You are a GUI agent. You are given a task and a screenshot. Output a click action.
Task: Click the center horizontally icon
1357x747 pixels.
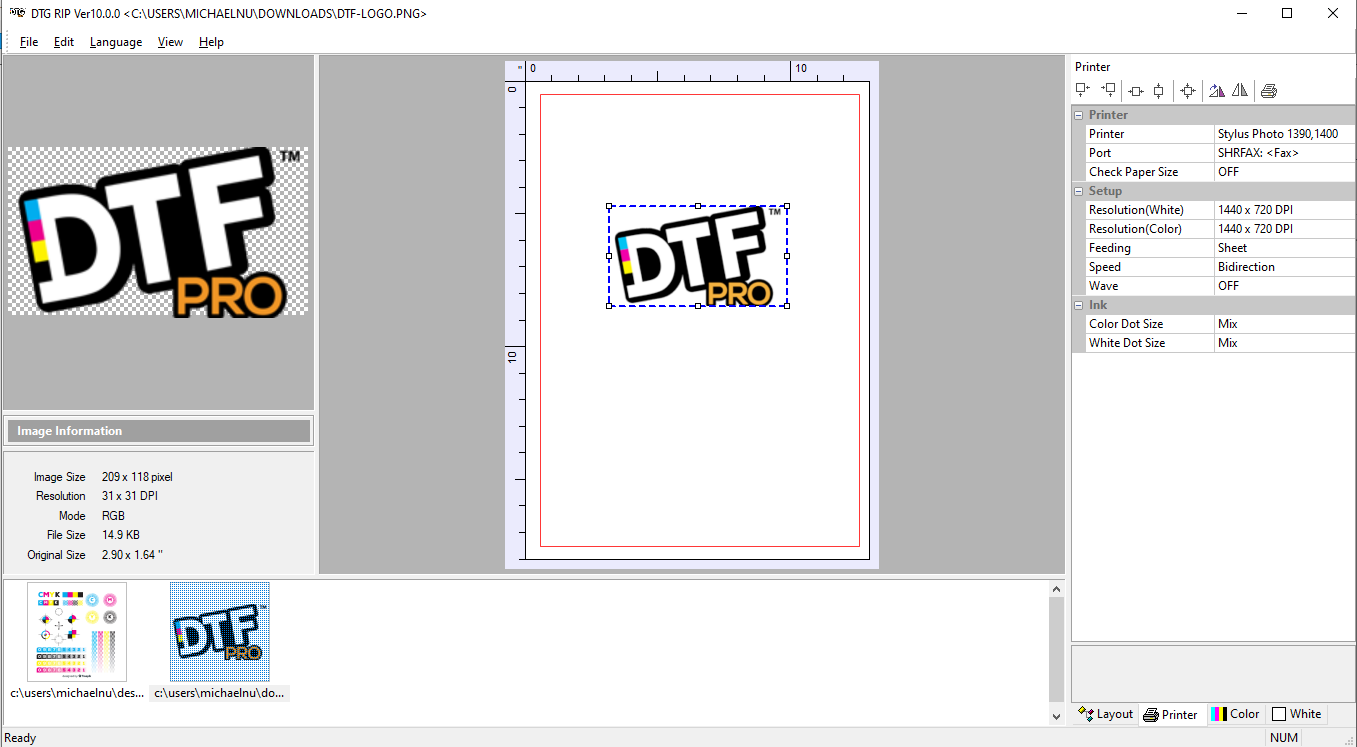[x=1136, y=91]
